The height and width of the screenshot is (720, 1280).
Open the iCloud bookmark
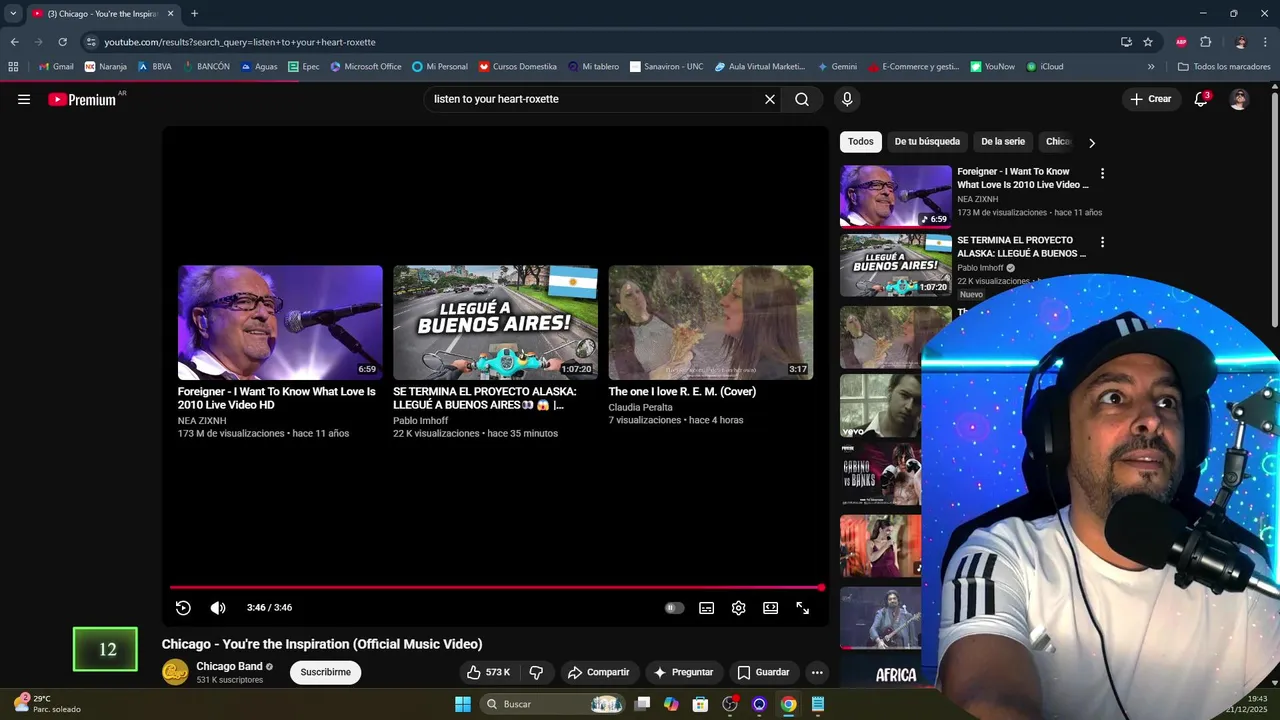pos(1045,67)
